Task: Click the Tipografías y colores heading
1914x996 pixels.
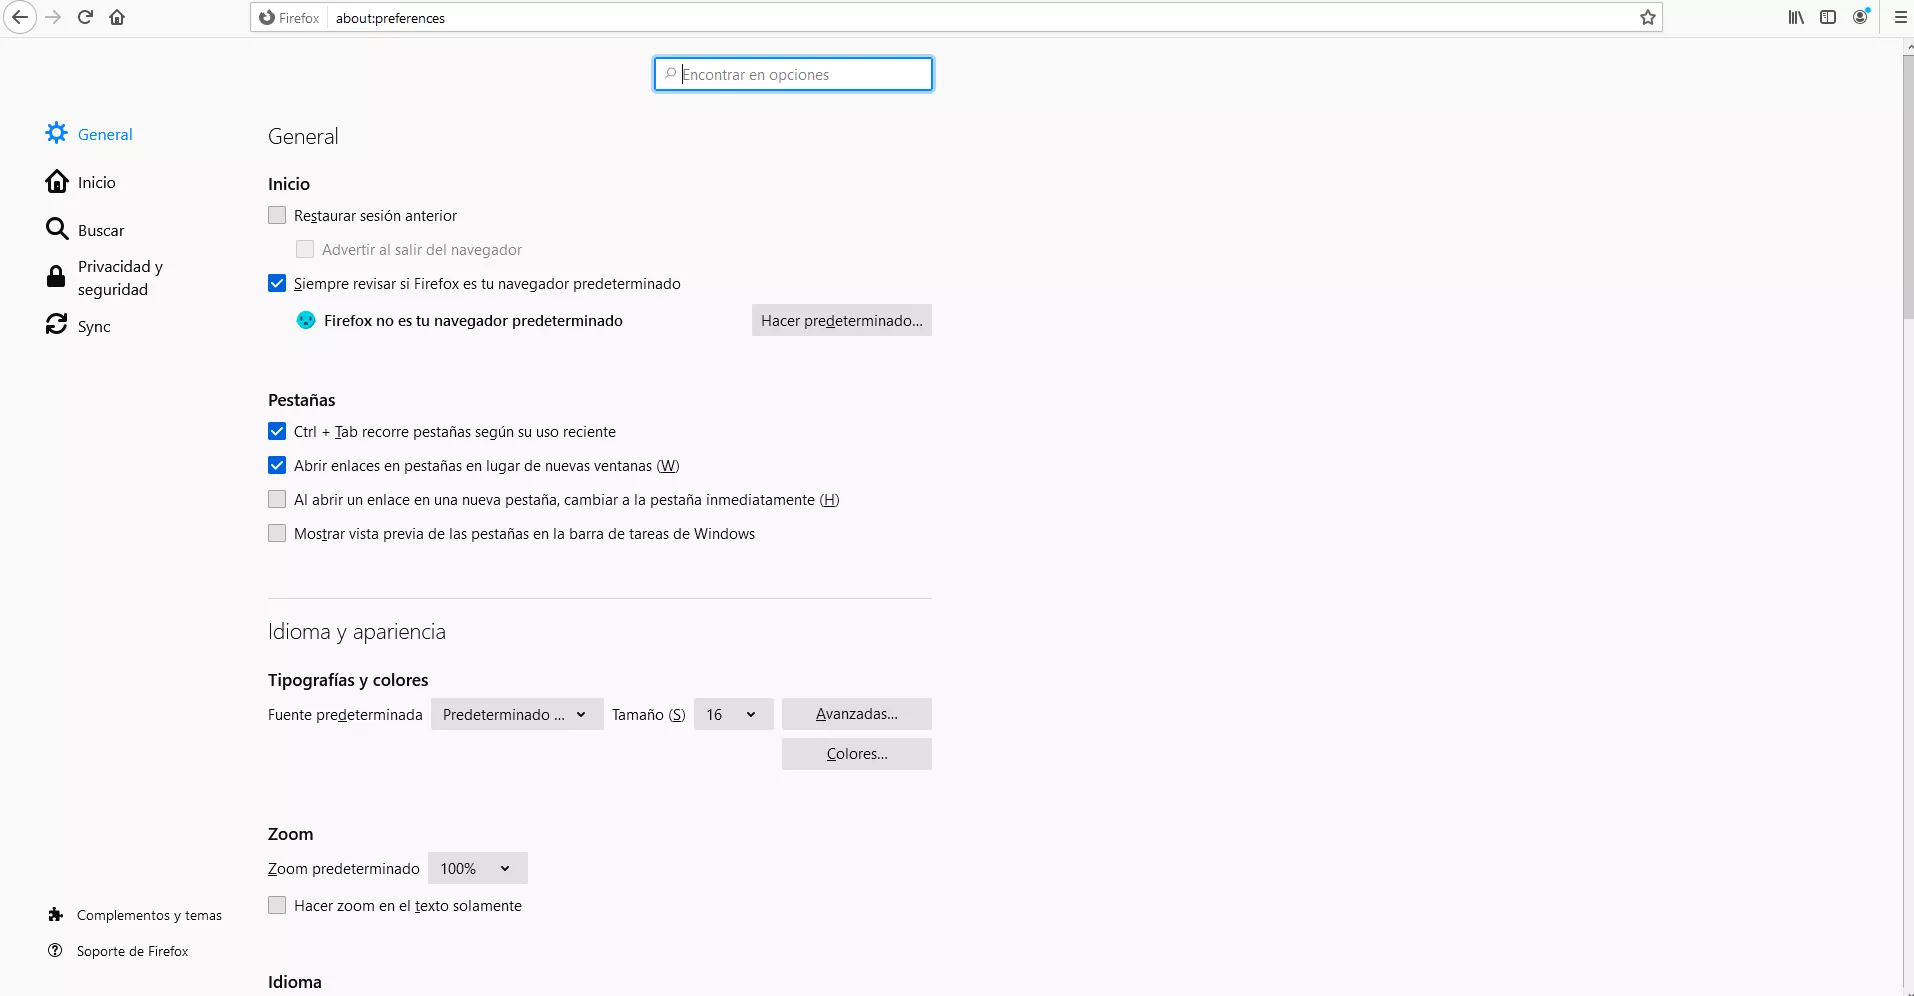Action: pyautogui.click(x=348, y=680)
